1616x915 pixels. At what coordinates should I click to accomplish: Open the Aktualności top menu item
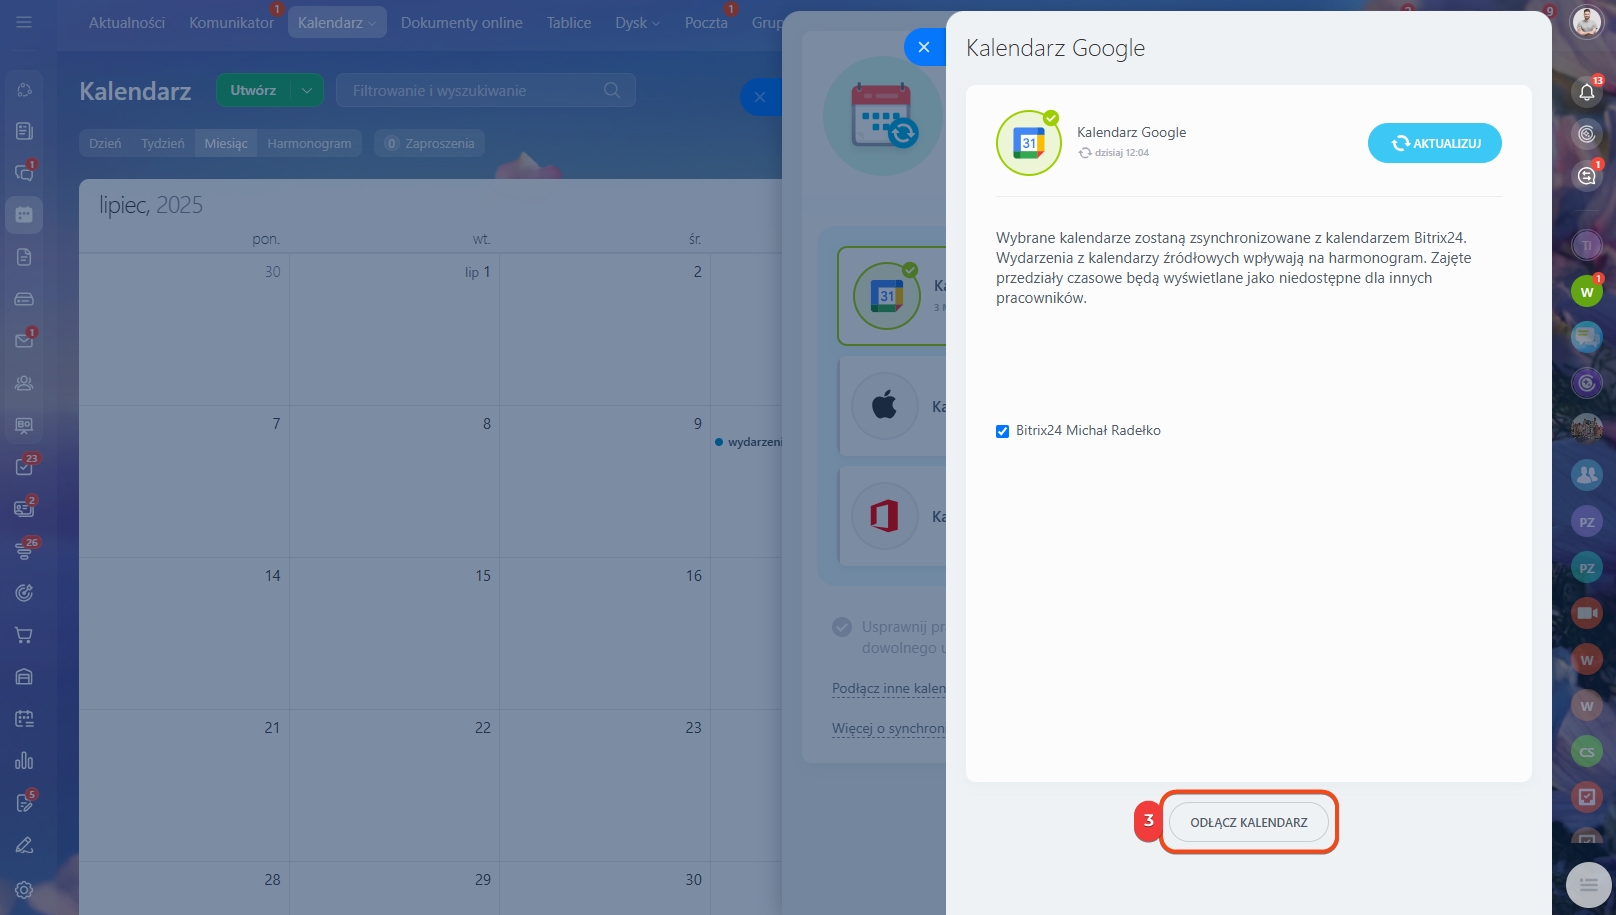pyautogui.click(x=127, y=22)
